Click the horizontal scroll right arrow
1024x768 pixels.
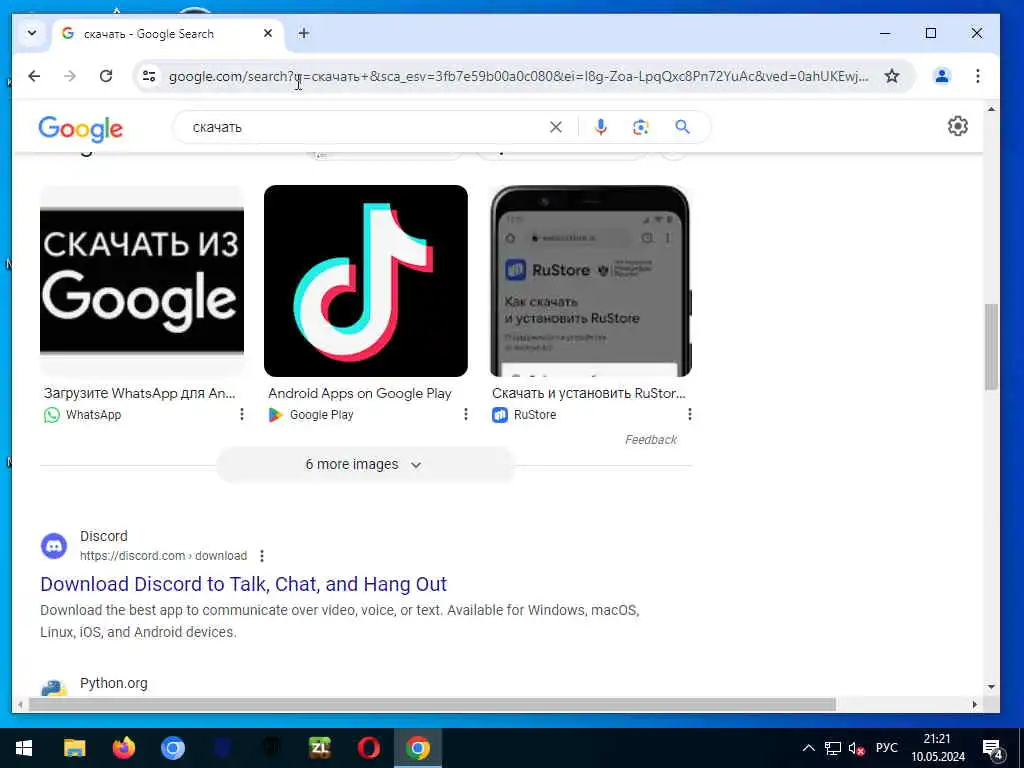(x=974, y=705)
